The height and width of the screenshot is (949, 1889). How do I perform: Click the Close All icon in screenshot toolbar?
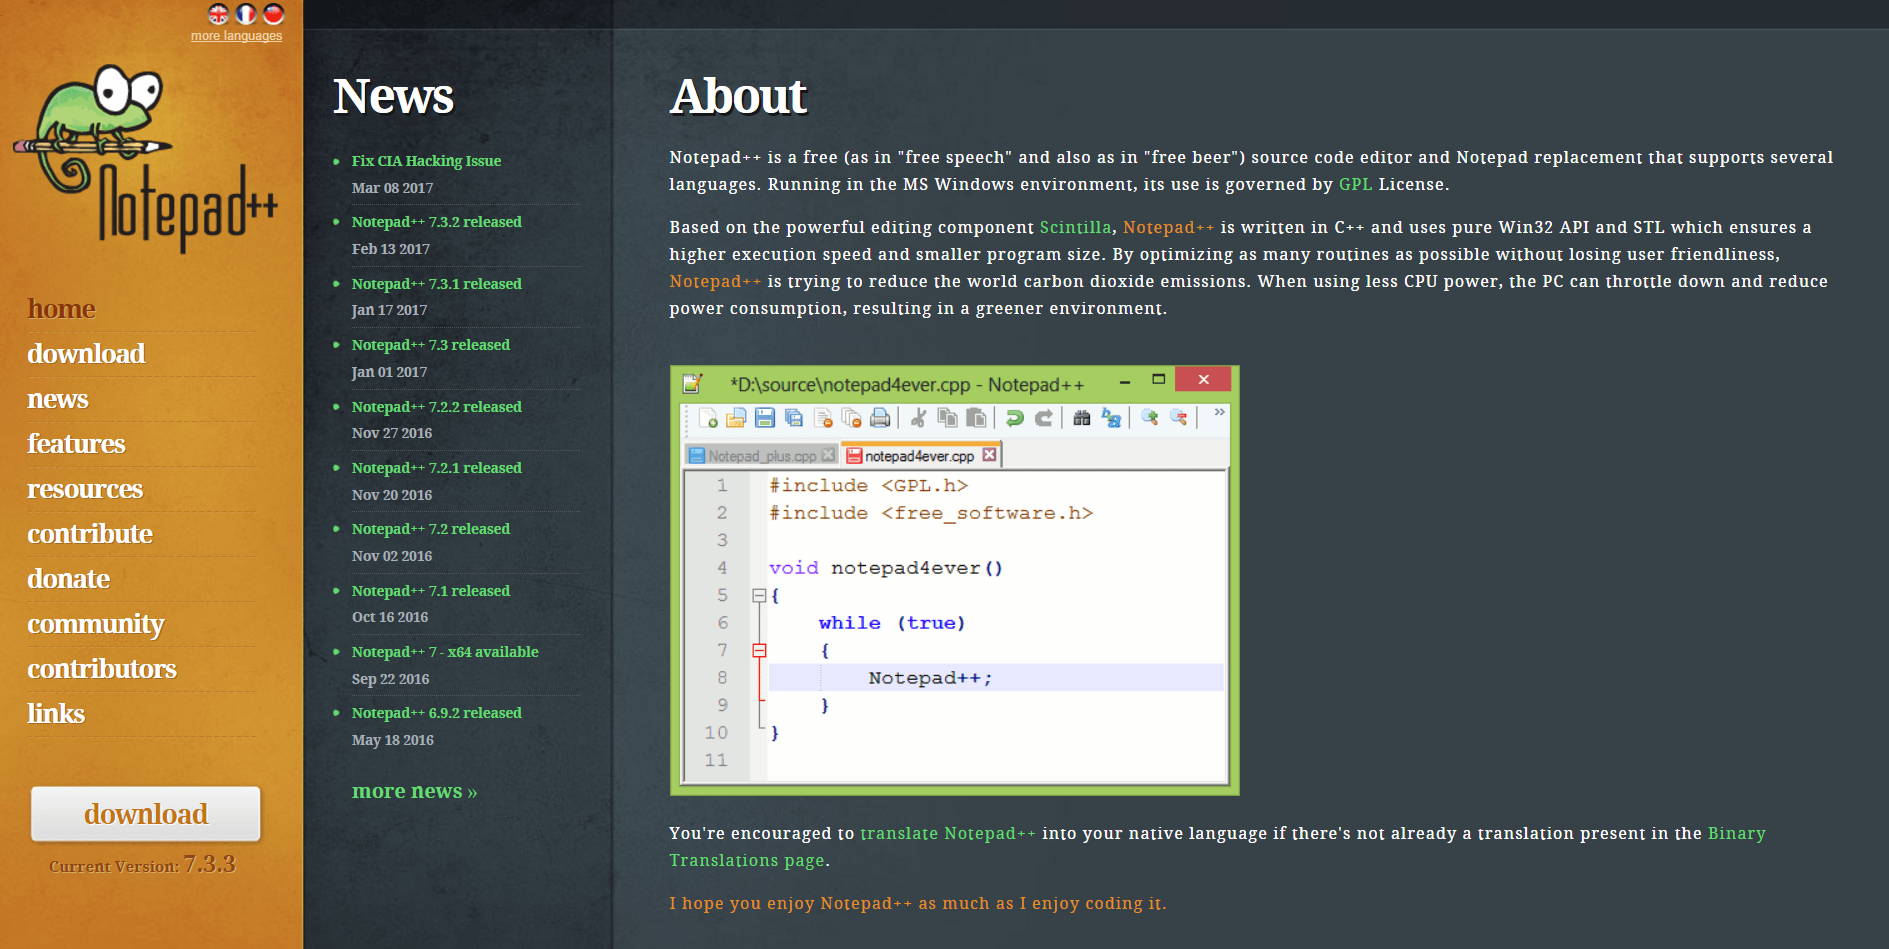[x=851, y=418]
